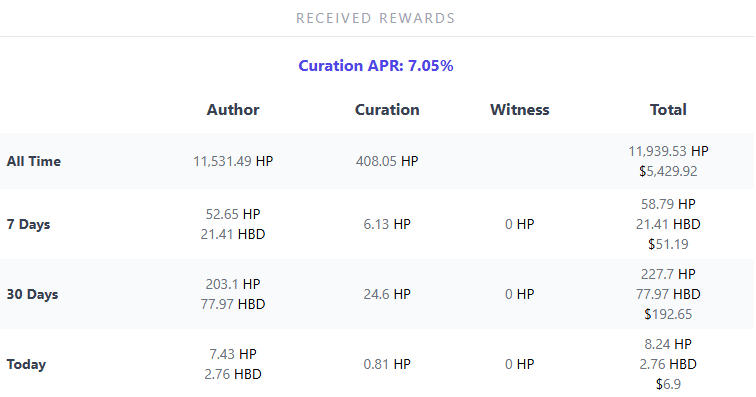Click the $51.19 seven-day total value
The height and width of the screenshot is (397, 756).
(x=668, y=244)
